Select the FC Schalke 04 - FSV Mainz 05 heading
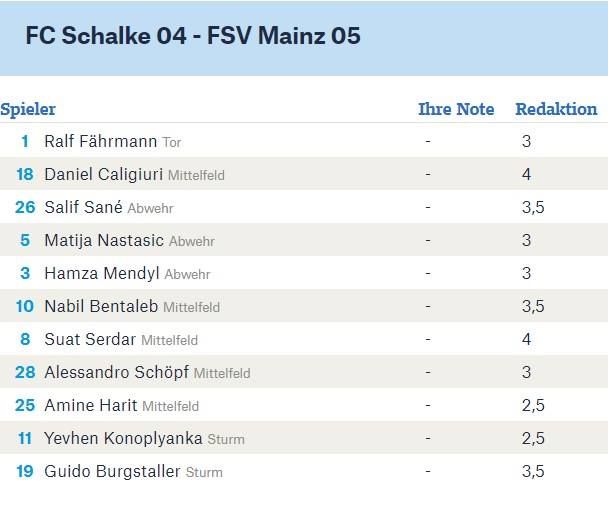608x508 pixels. pos(193,35)
